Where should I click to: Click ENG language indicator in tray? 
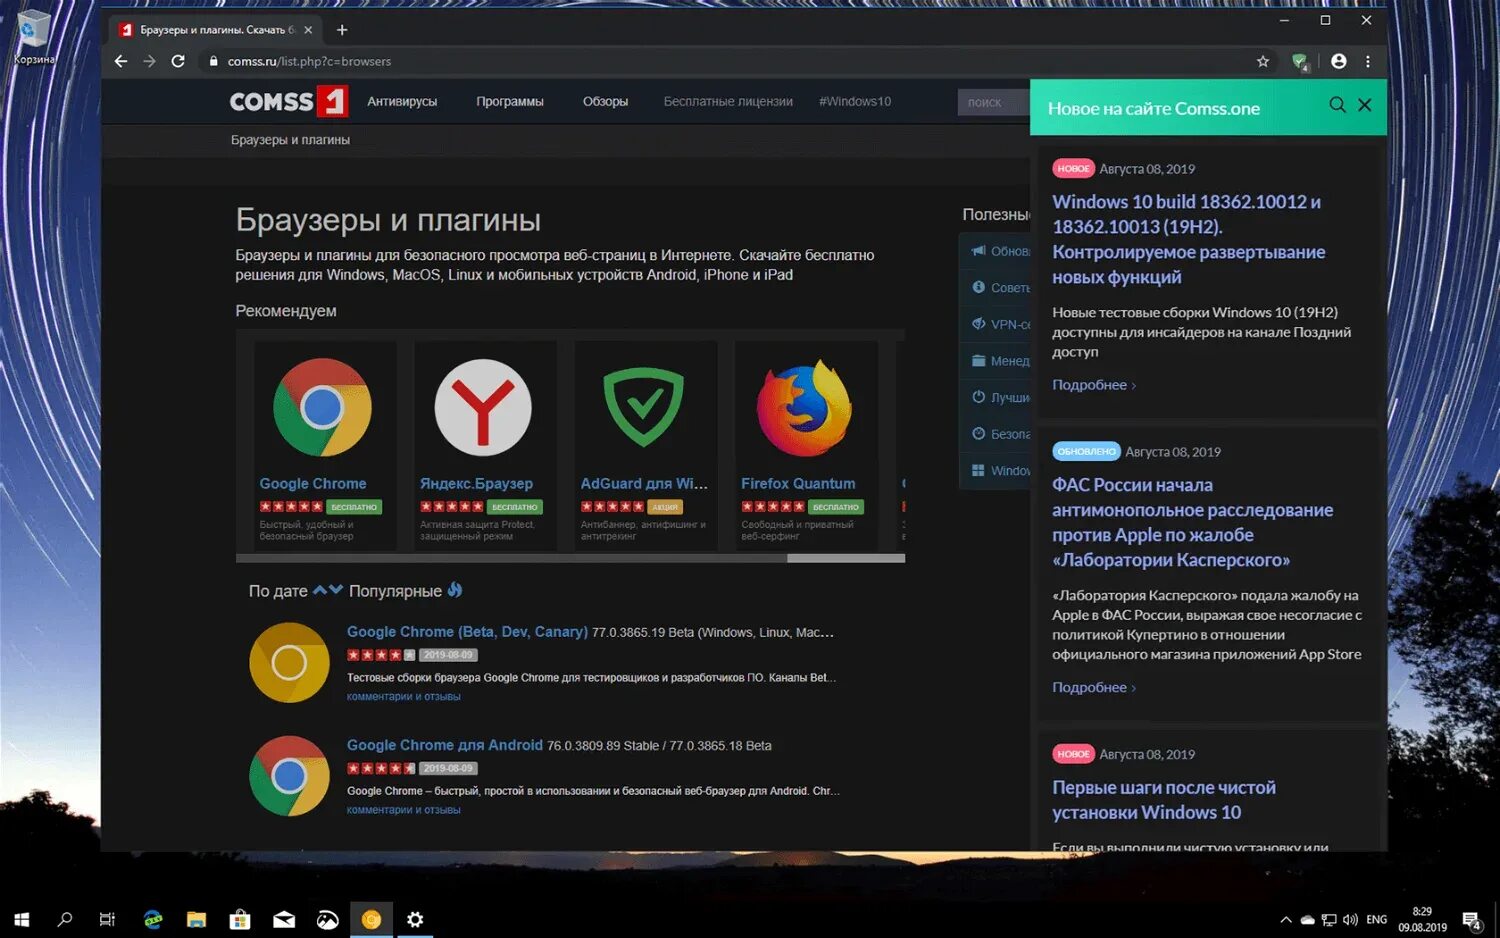[x=1377, y=920]
